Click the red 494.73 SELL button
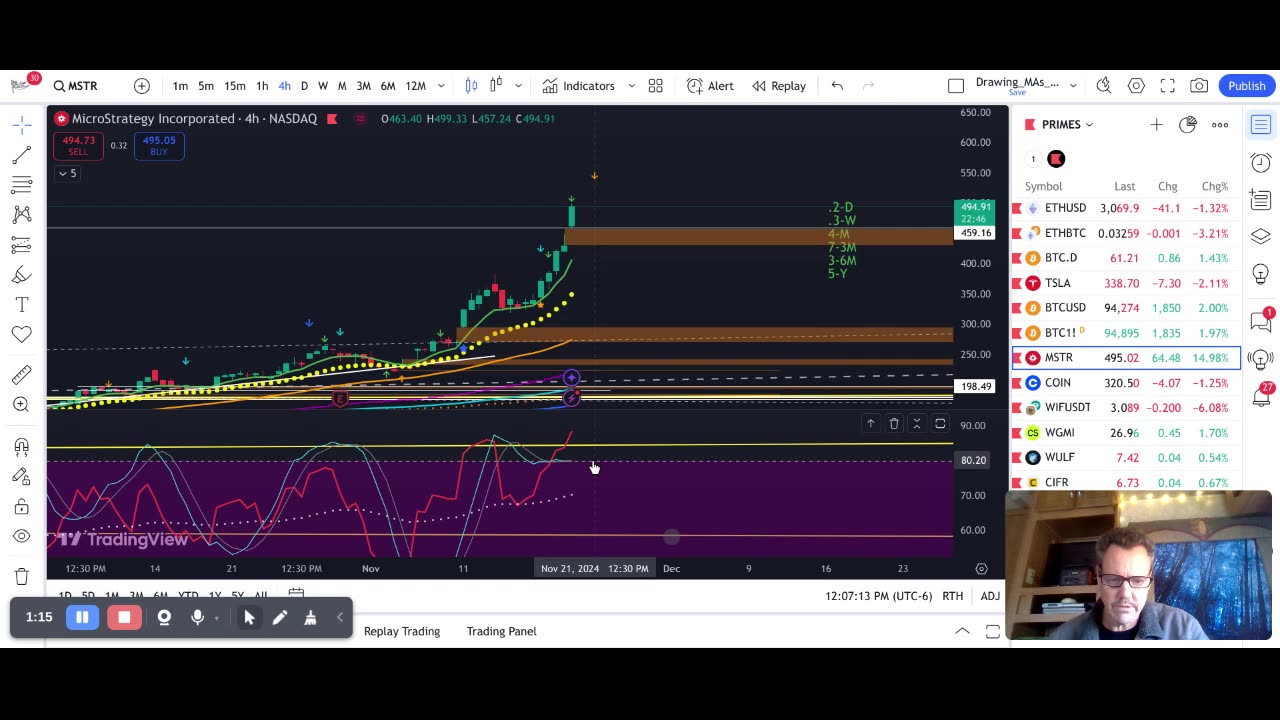 tap(78, 145)
